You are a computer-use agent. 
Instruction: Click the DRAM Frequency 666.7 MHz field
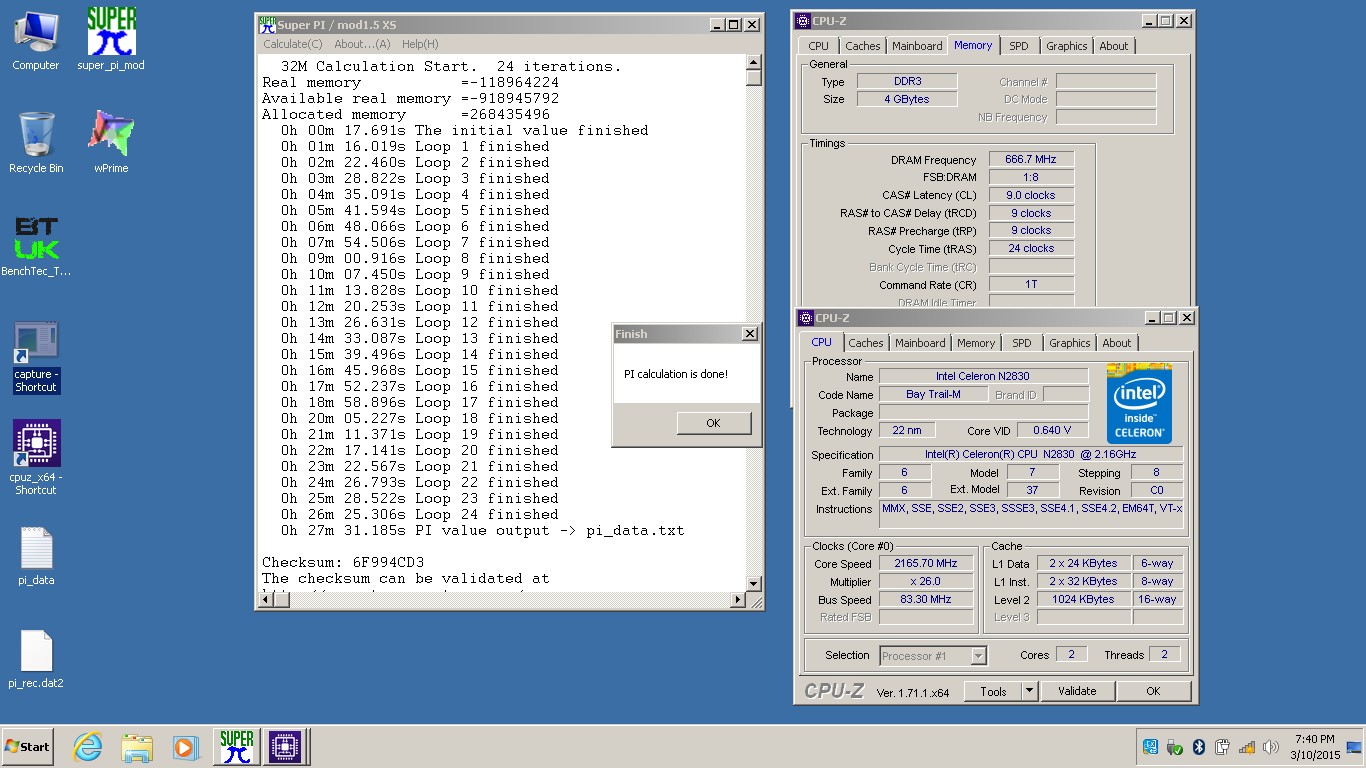[1031, 159]
